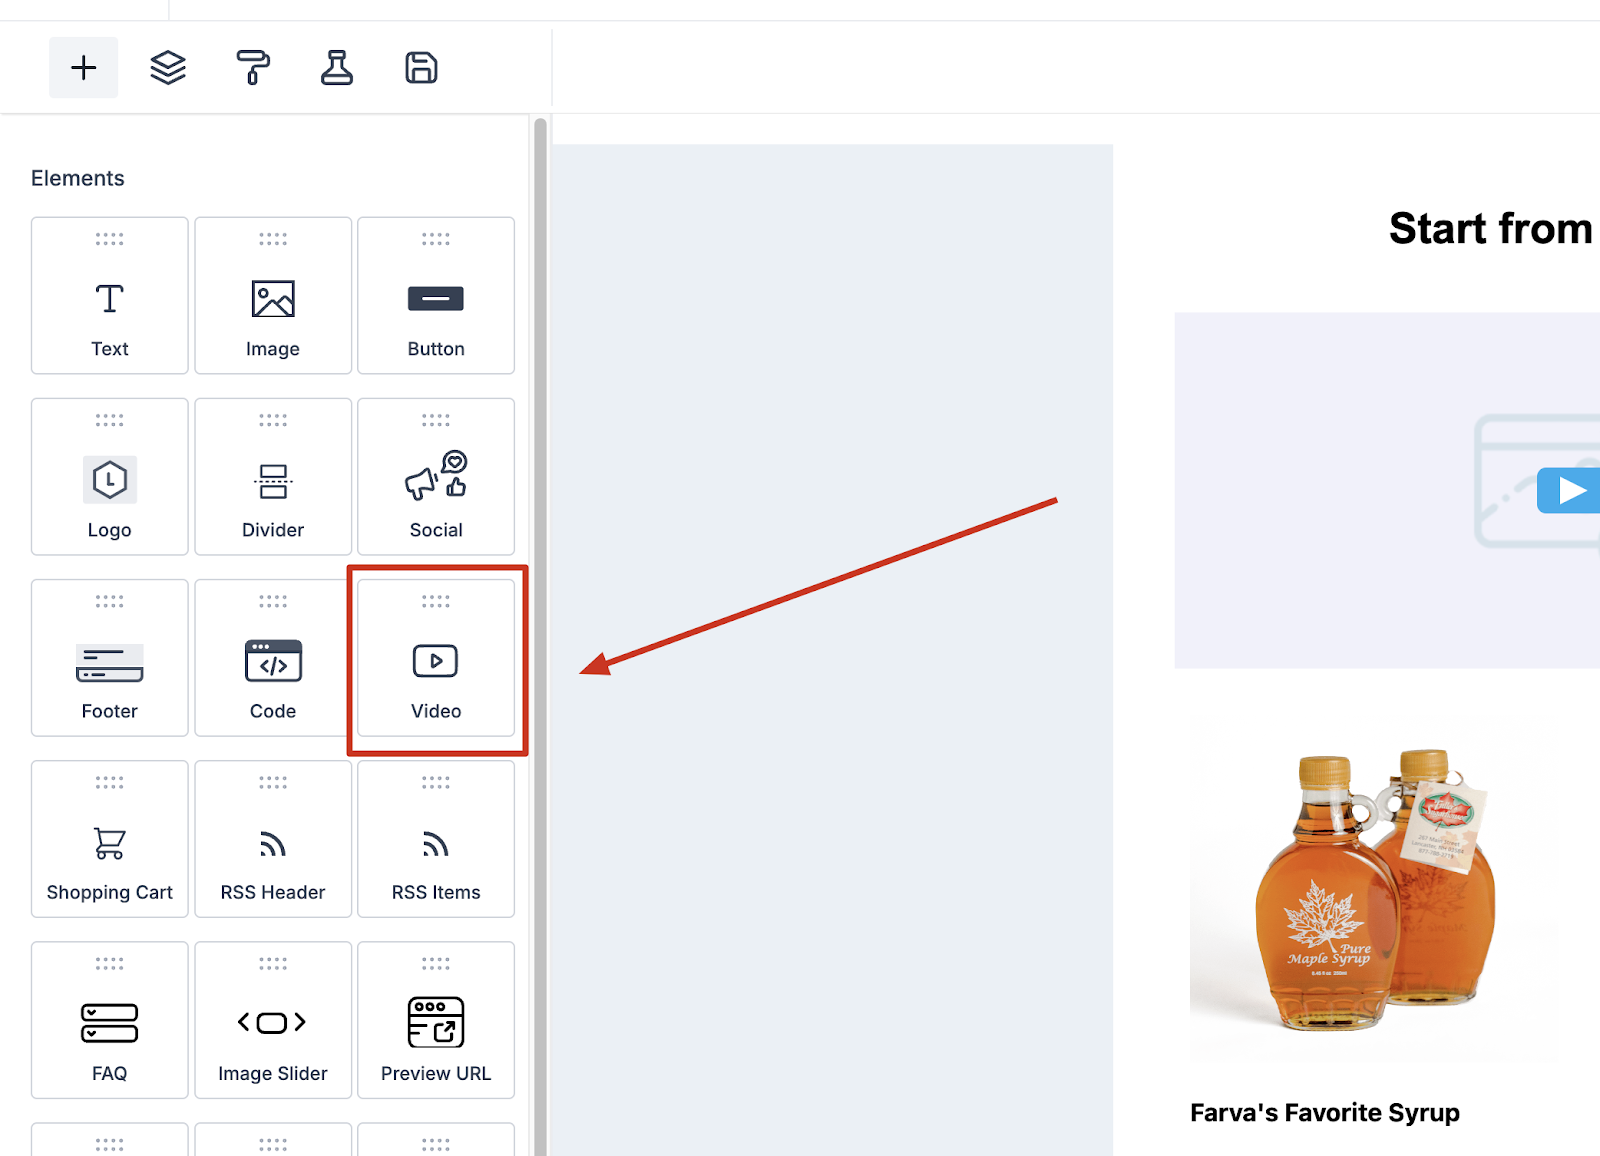
Task: Select the Social element tile
Action: [x=436, y=477]
